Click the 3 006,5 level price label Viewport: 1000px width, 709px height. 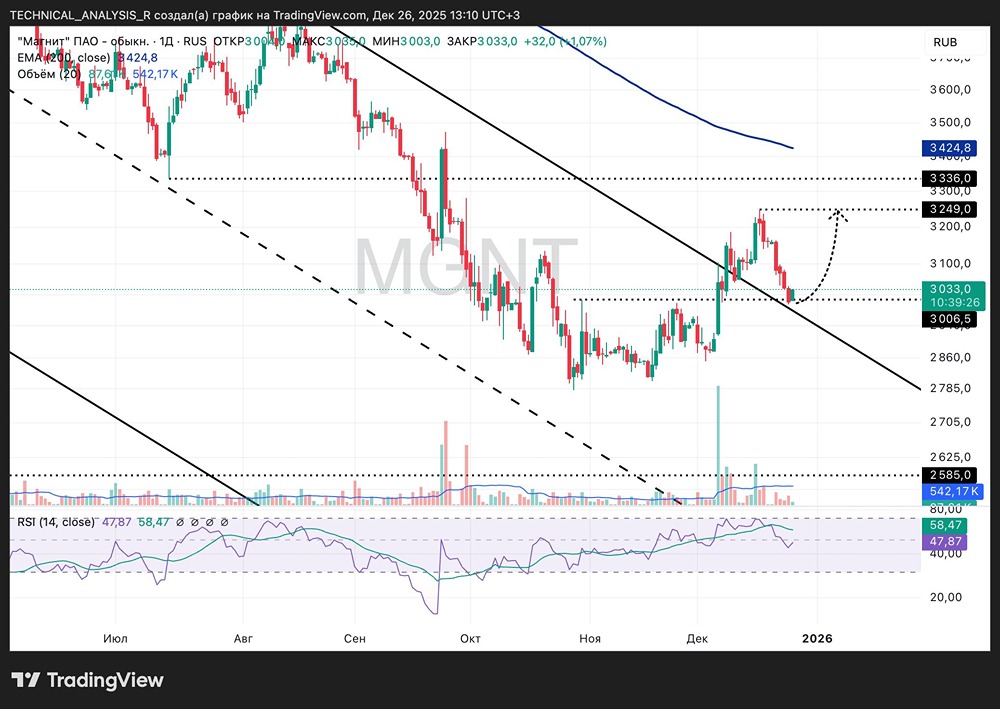[x=949, y=319]
